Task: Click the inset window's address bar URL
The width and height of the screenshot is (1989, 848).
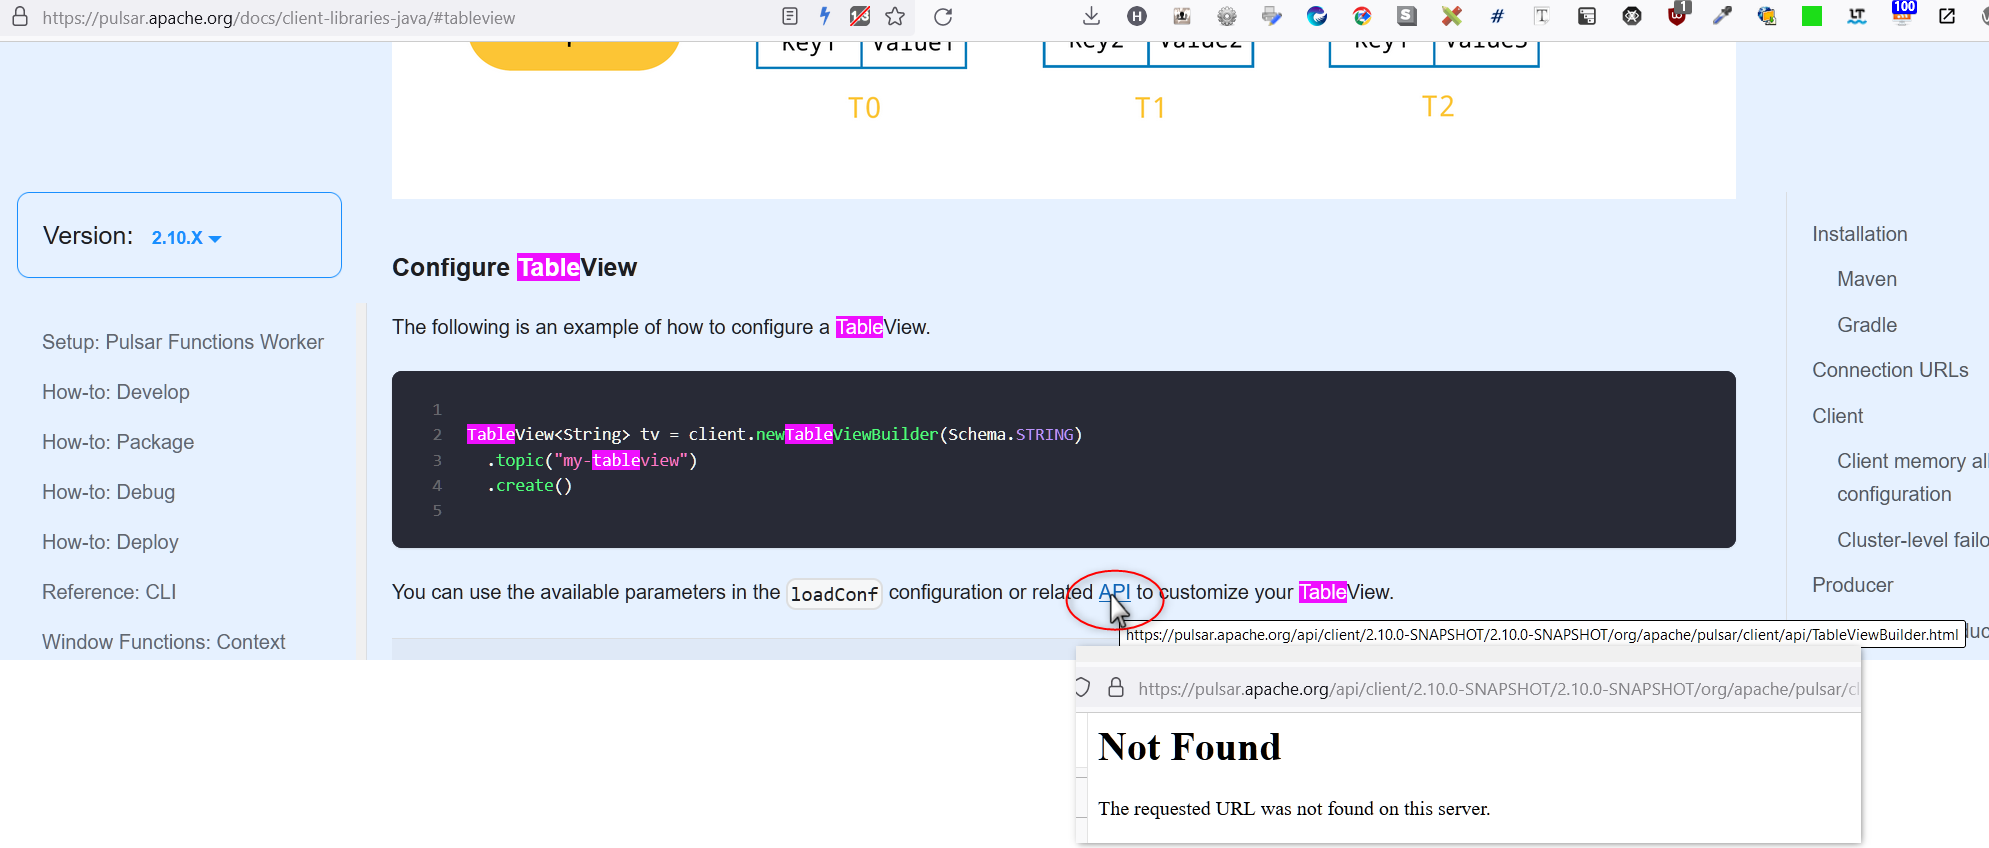Action: coord(1498,689)
